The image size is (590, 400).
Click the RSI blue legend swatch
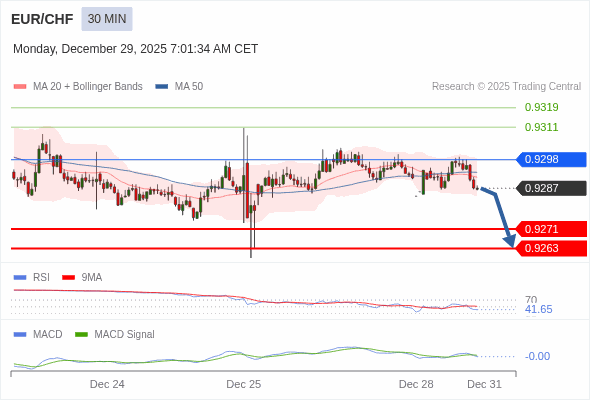click(20, 278)
